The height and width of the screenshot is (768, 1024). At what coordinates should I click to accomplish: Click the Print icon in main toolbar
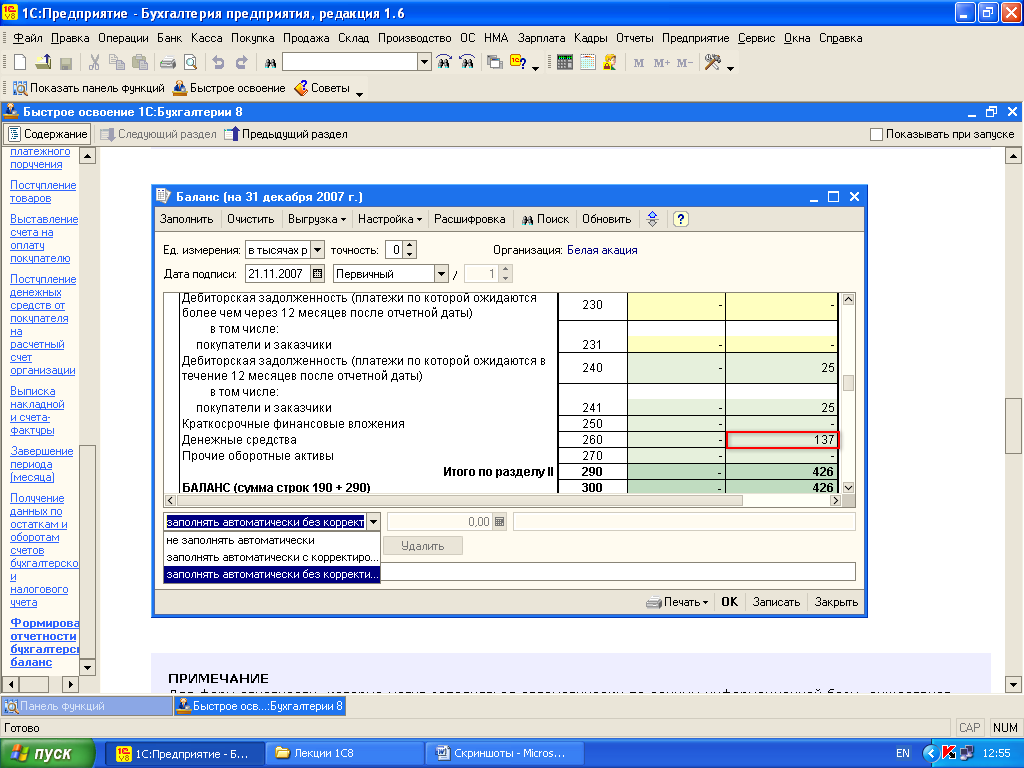tap(168, 63)
